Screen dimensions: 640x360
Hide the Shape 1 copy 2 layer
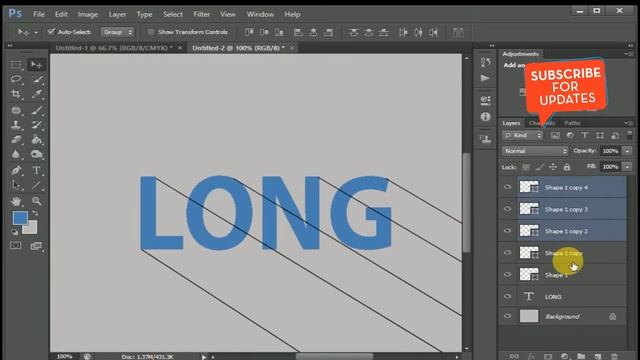pos(507,231)
